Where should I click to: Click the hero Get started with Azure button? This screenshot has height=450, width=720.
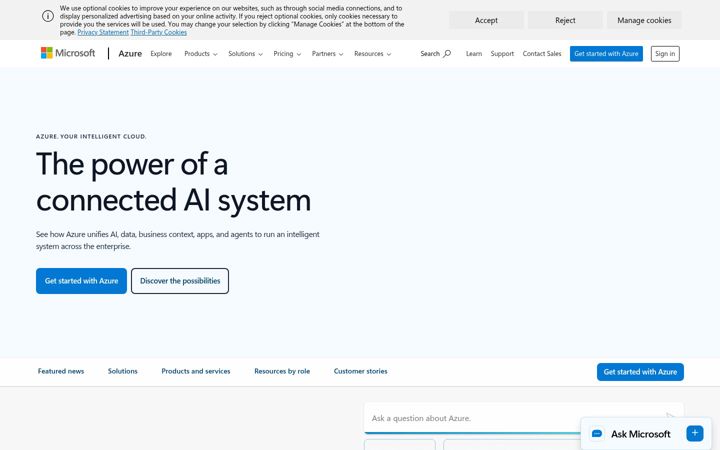81,281
